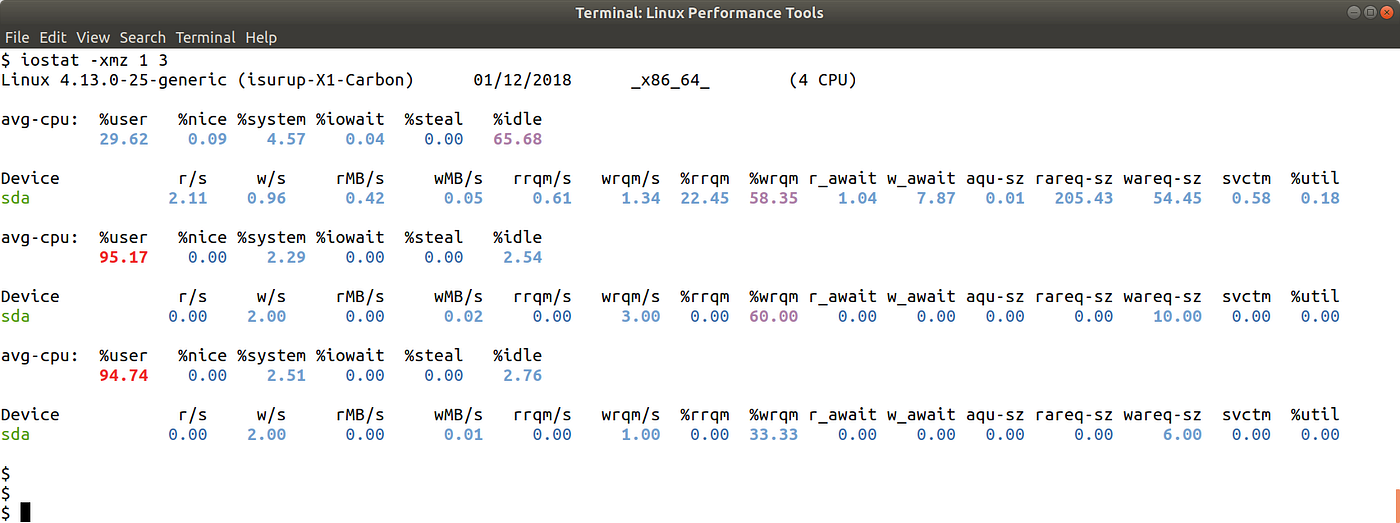This screenshot has height=523, width=1400.
Task: Open the Terminal menu
Action: (x=205, y=37)
